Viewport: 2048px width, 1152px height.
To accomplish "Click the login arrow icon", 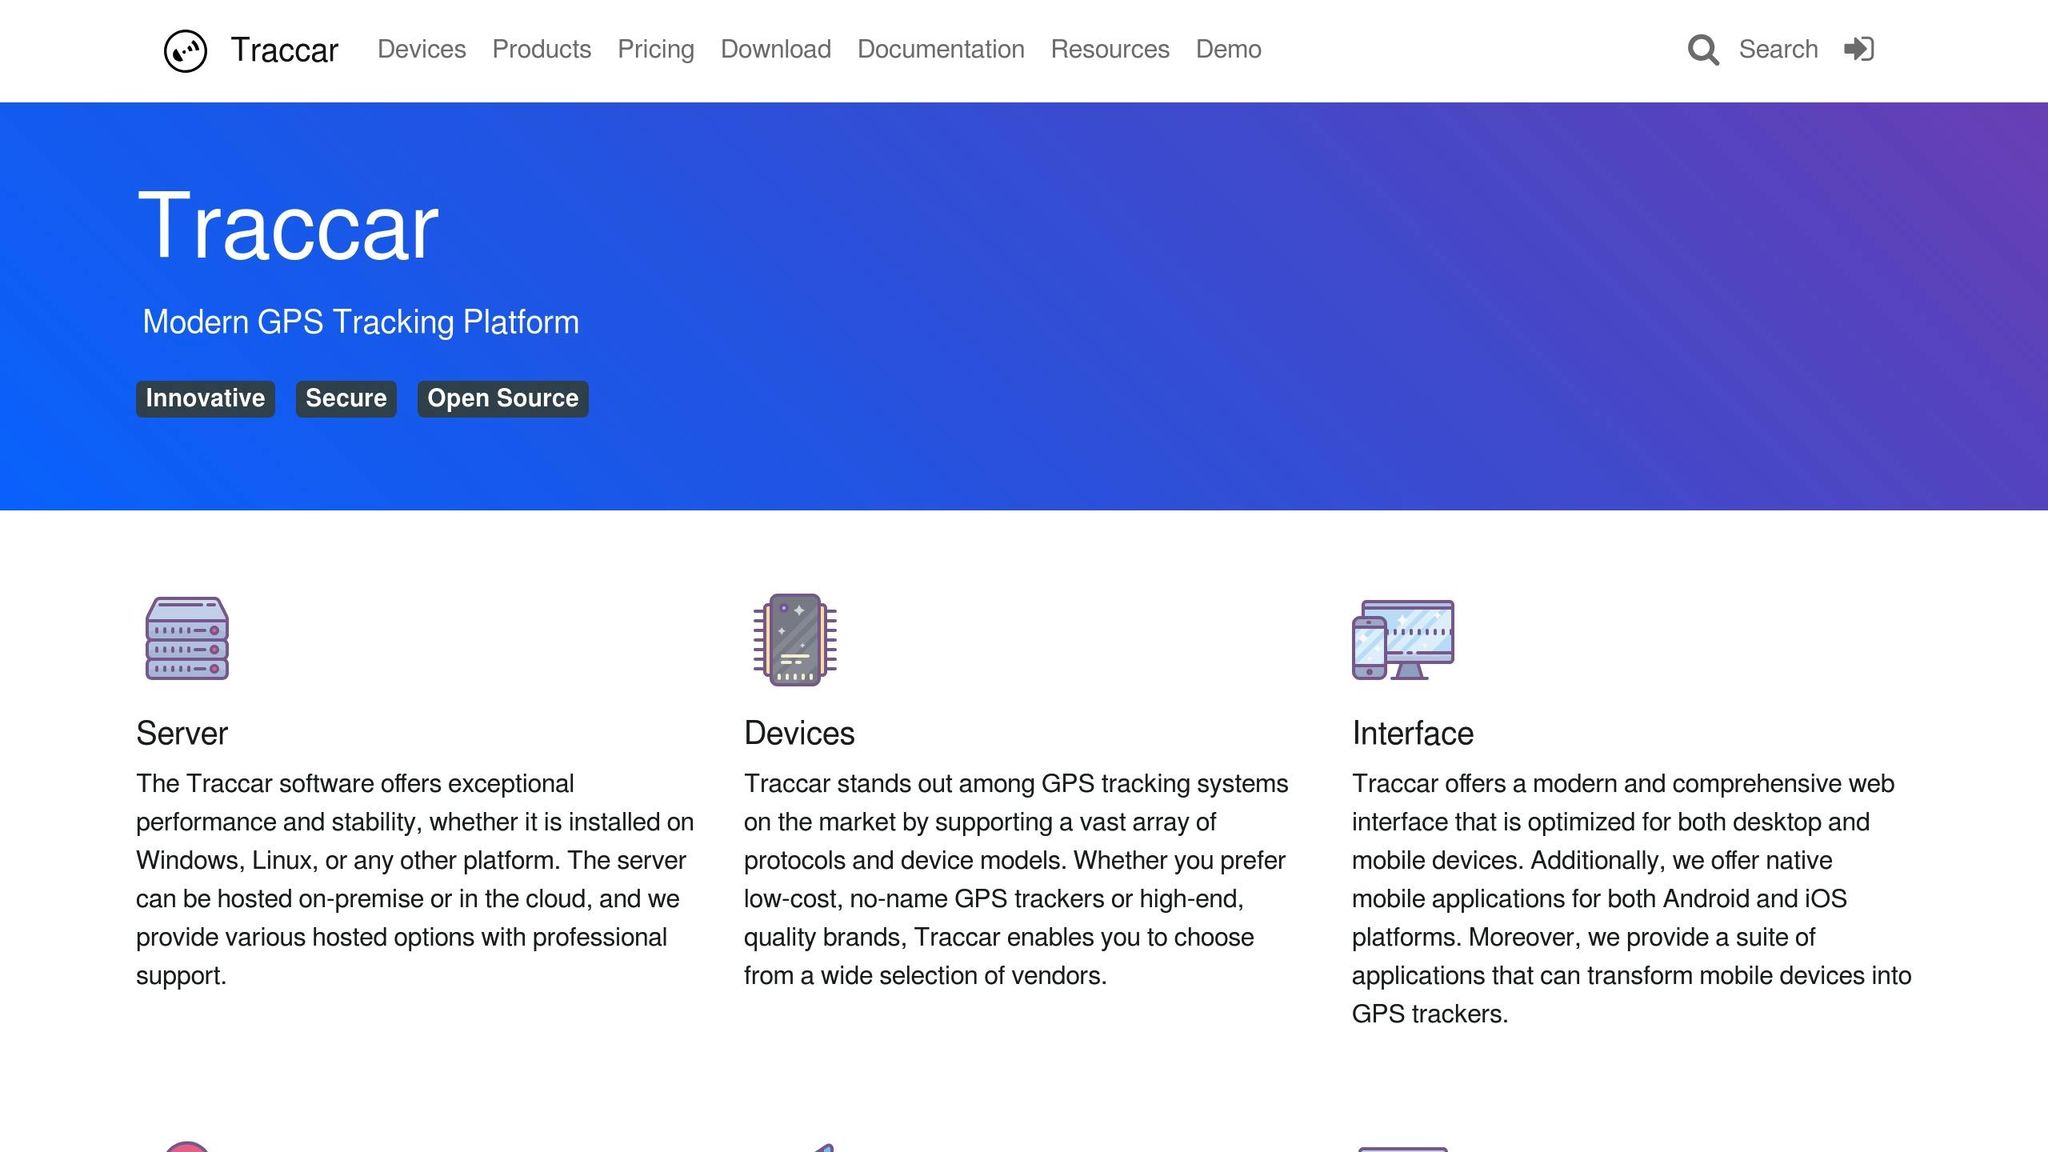I will 1858,49.
